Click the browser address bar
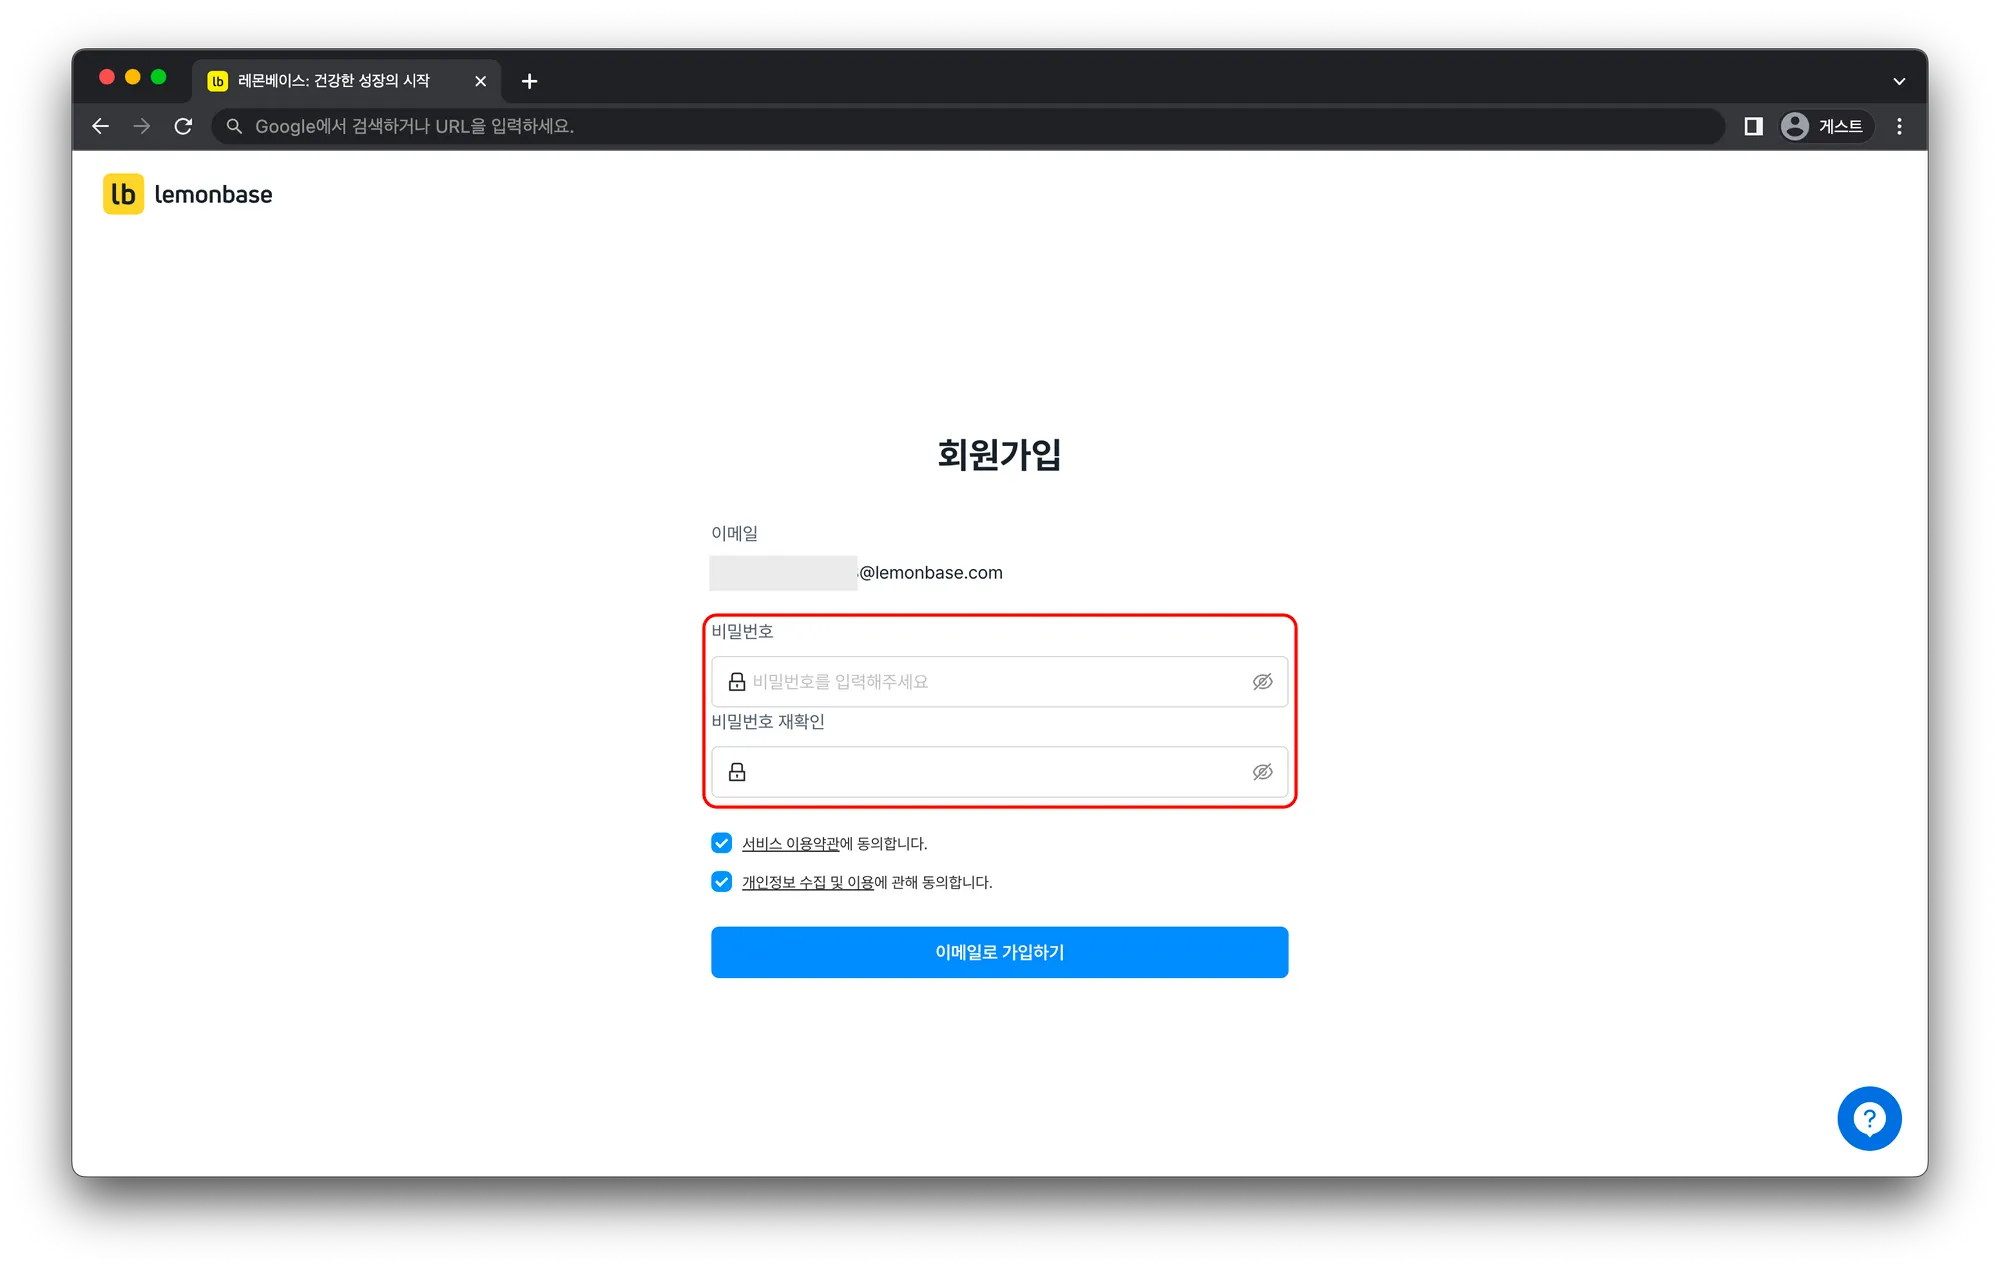 pyautogui.click(x=968, y=126)
